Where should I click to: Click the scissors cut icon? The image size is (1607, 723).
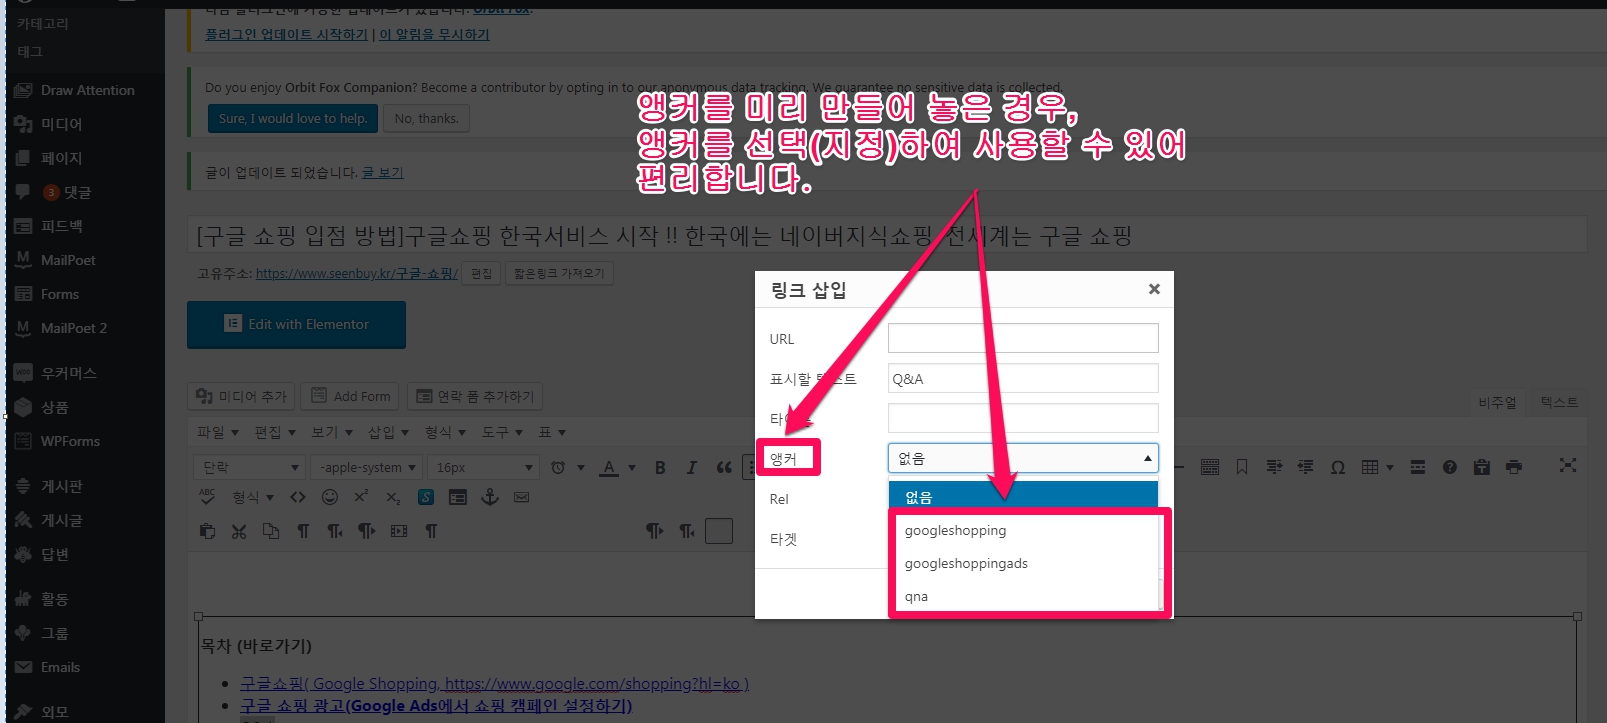(x=239, y=531)
